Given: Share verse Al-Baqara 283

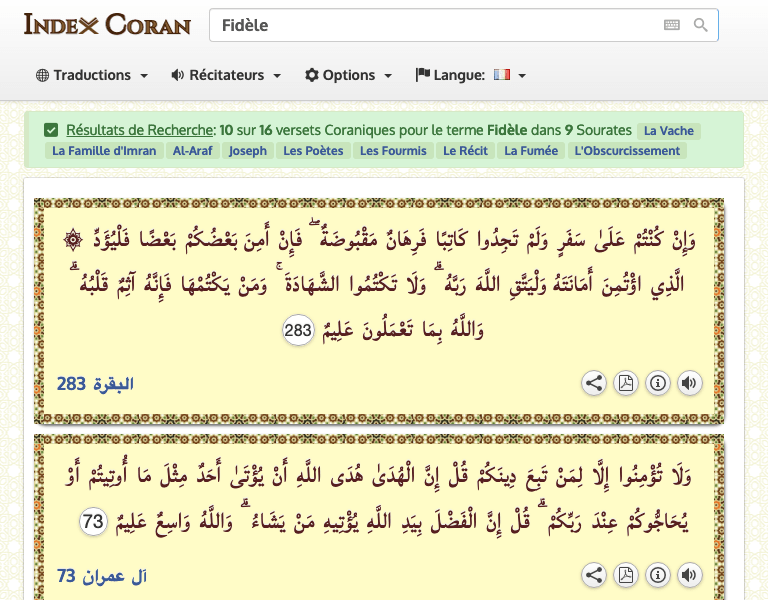Looking at the screenshot, I should pyautogui.click(x=594, y=383).
